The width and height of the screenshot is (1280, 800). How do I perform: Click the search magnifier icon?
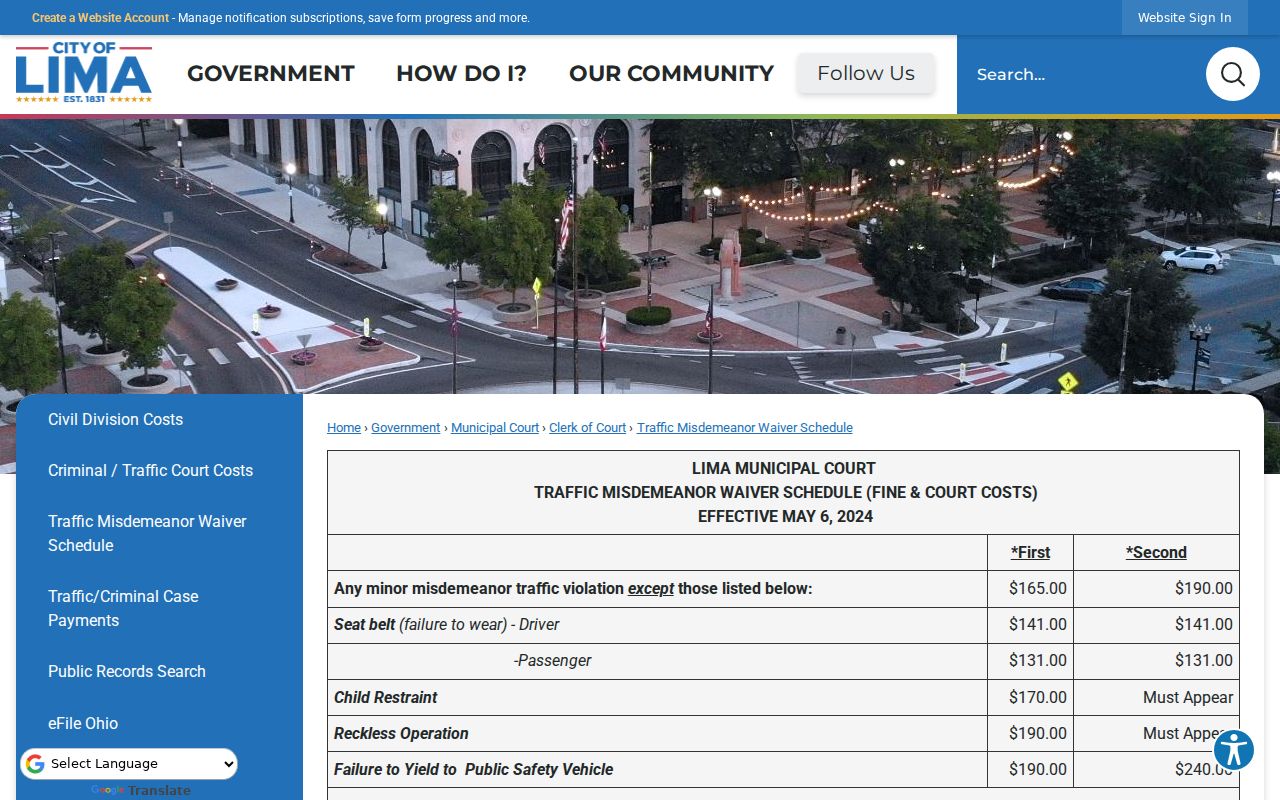pyautogui.click(x=1232, y=74)
